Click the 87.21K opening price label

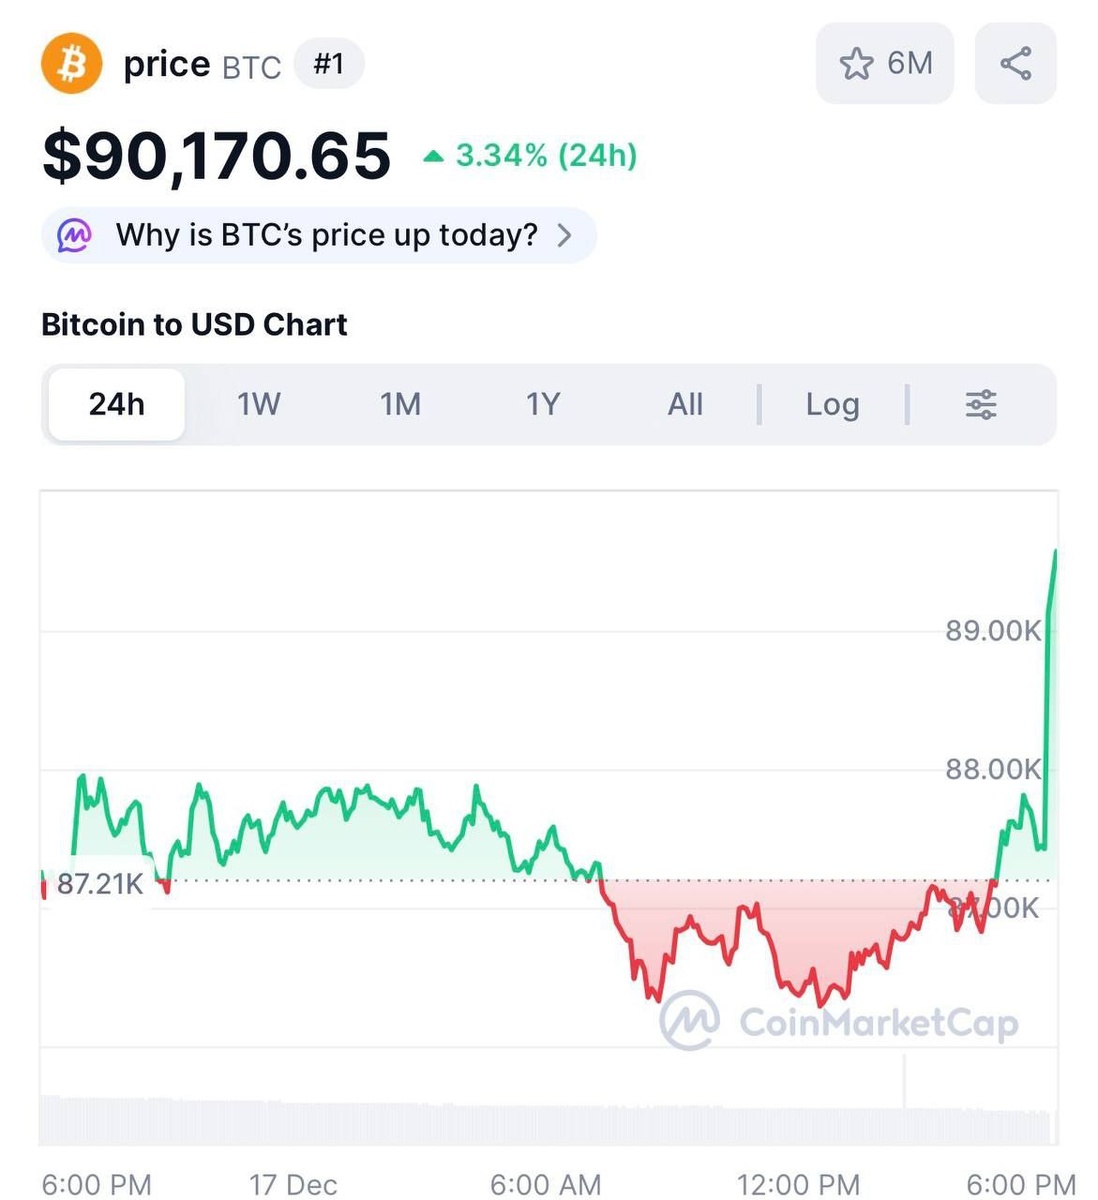(100, 884)
